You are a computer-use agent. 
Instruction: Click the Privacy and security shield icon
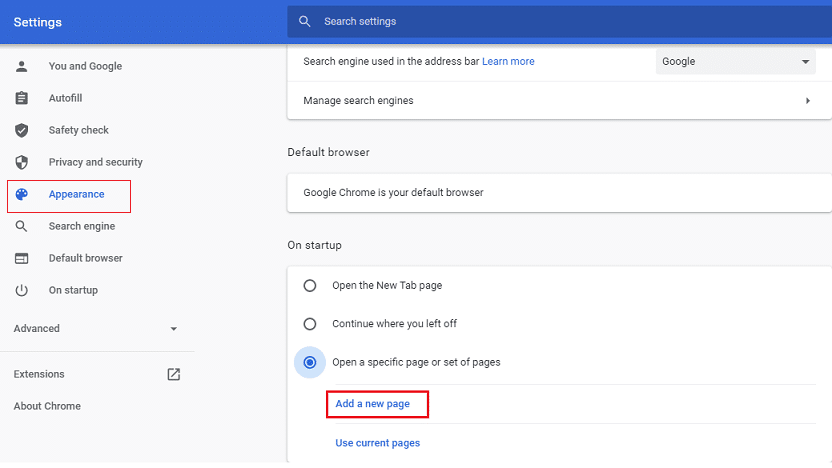tap(21, 162)
